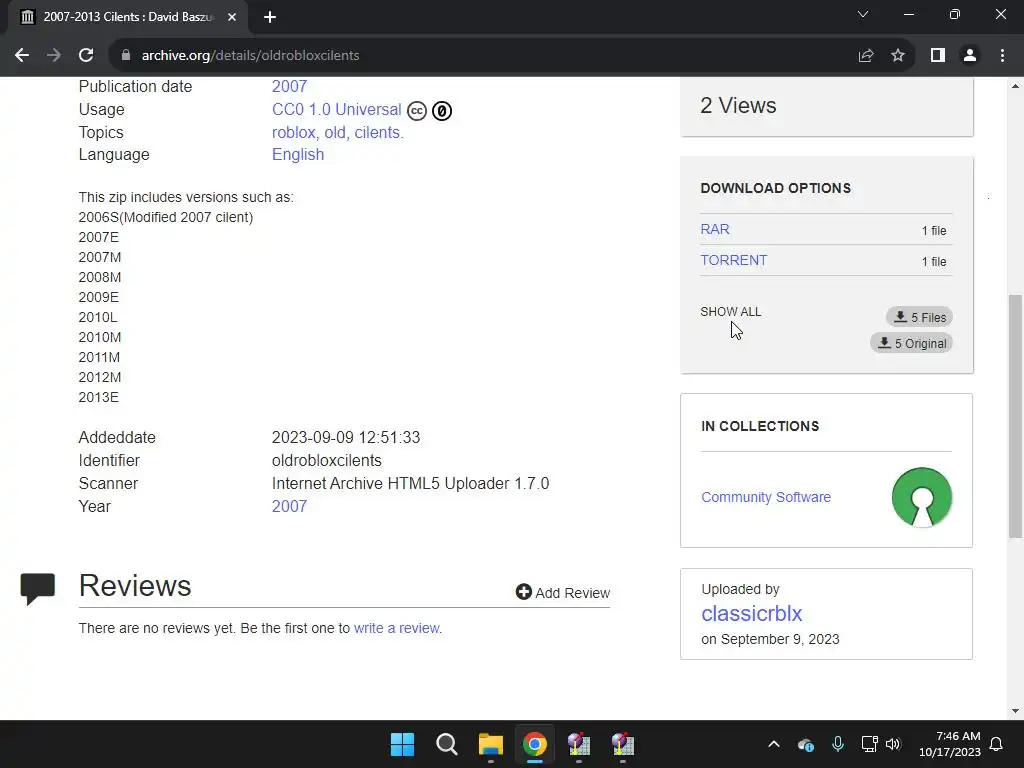
Task: Click the microphone tray icon
Action: point(838,744)
